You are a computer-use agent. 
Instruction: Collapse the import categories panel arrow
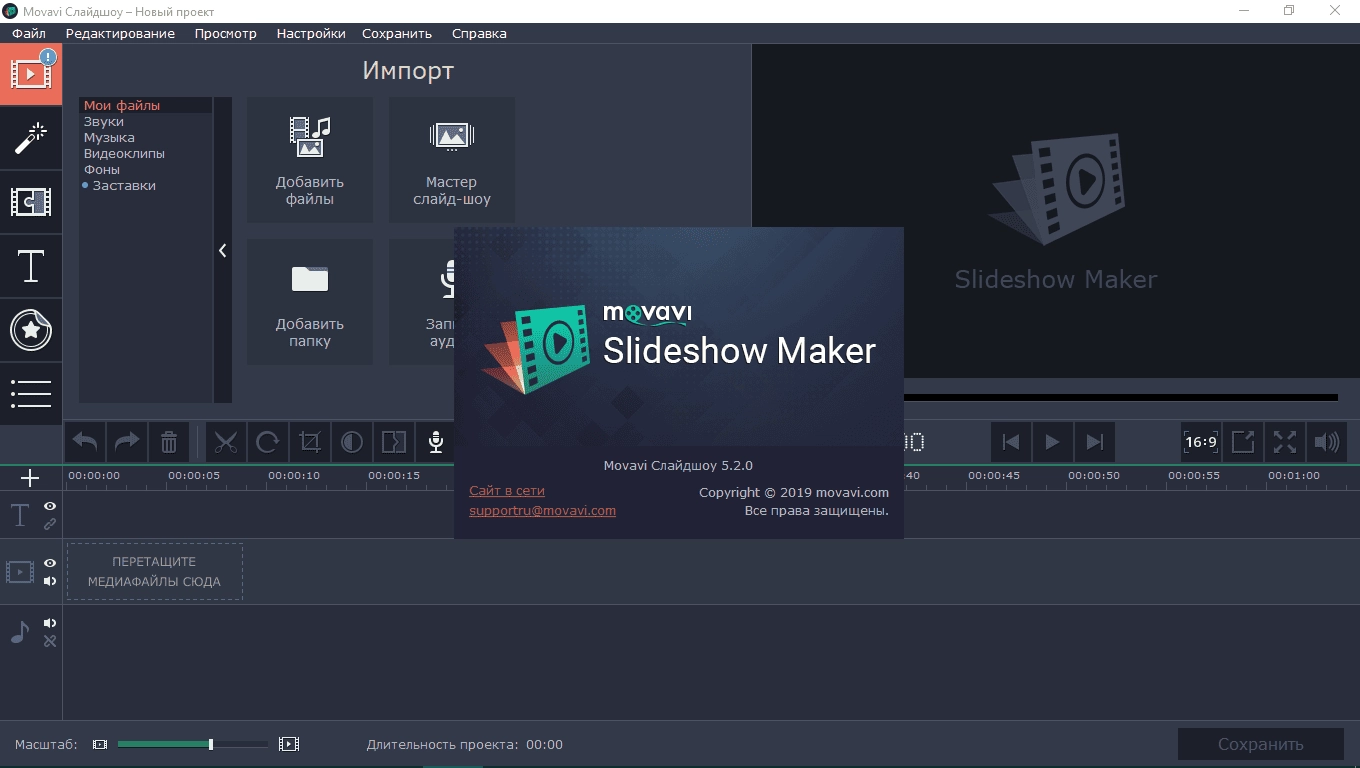[222, 251]
